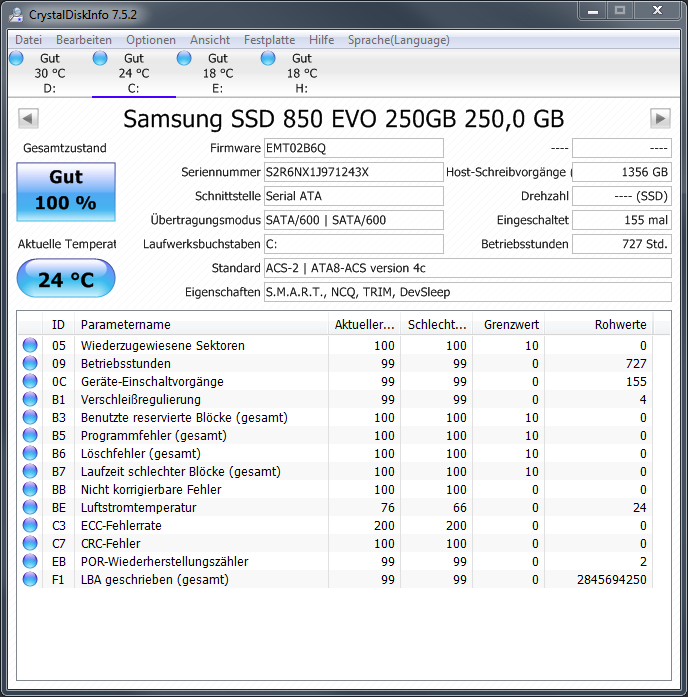
Task: Click the Aktueller... column header
Action: (x=364, y=324)
